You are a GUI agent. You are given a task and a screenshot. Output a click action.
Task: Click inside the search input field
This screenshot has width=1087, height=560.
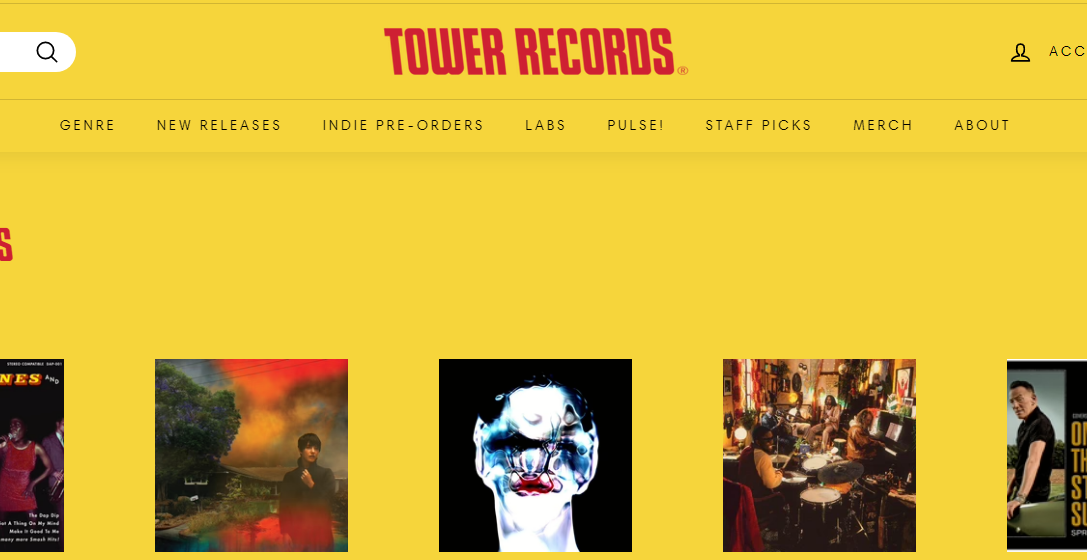point(14,52)
